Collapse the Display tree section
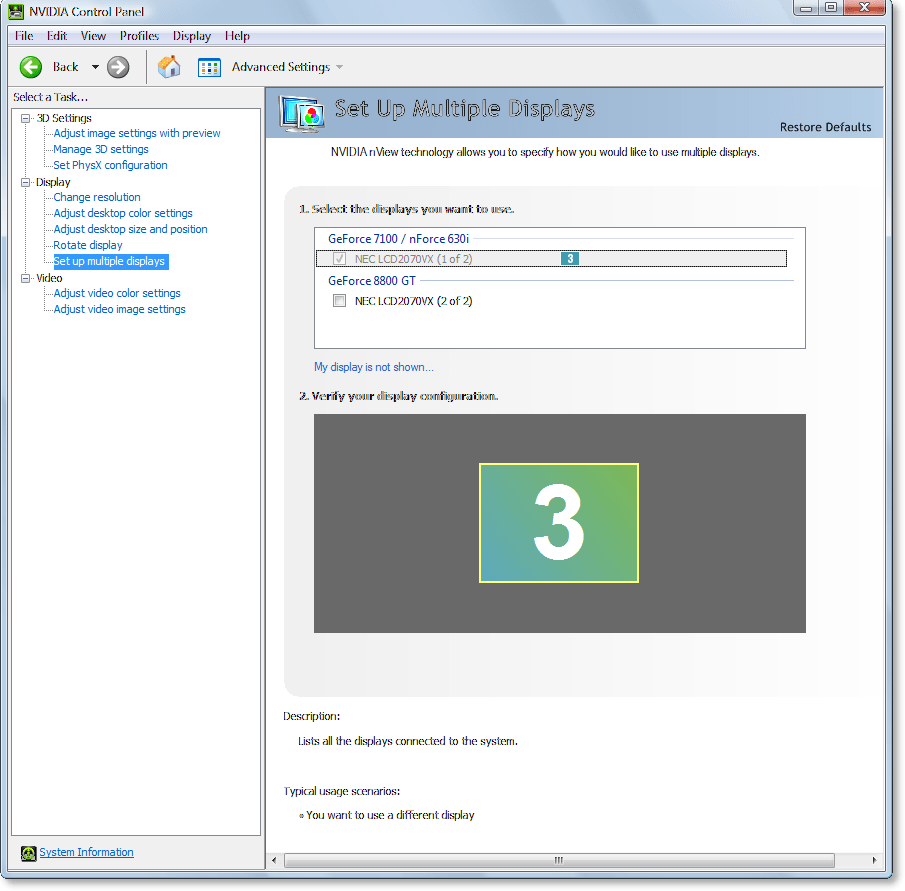 [x=23, y=182]
